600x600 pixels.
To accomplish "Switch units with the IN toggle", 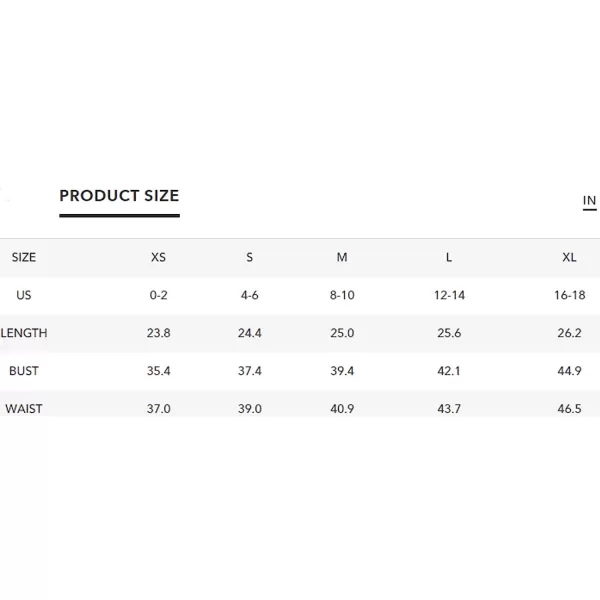I will pos(589,201).
